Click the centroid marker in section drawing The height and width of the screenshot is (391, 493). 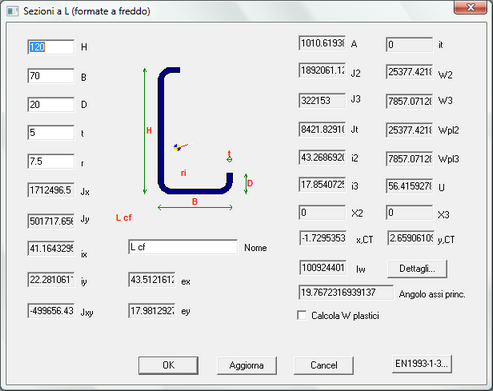click(x=177, y=147)
